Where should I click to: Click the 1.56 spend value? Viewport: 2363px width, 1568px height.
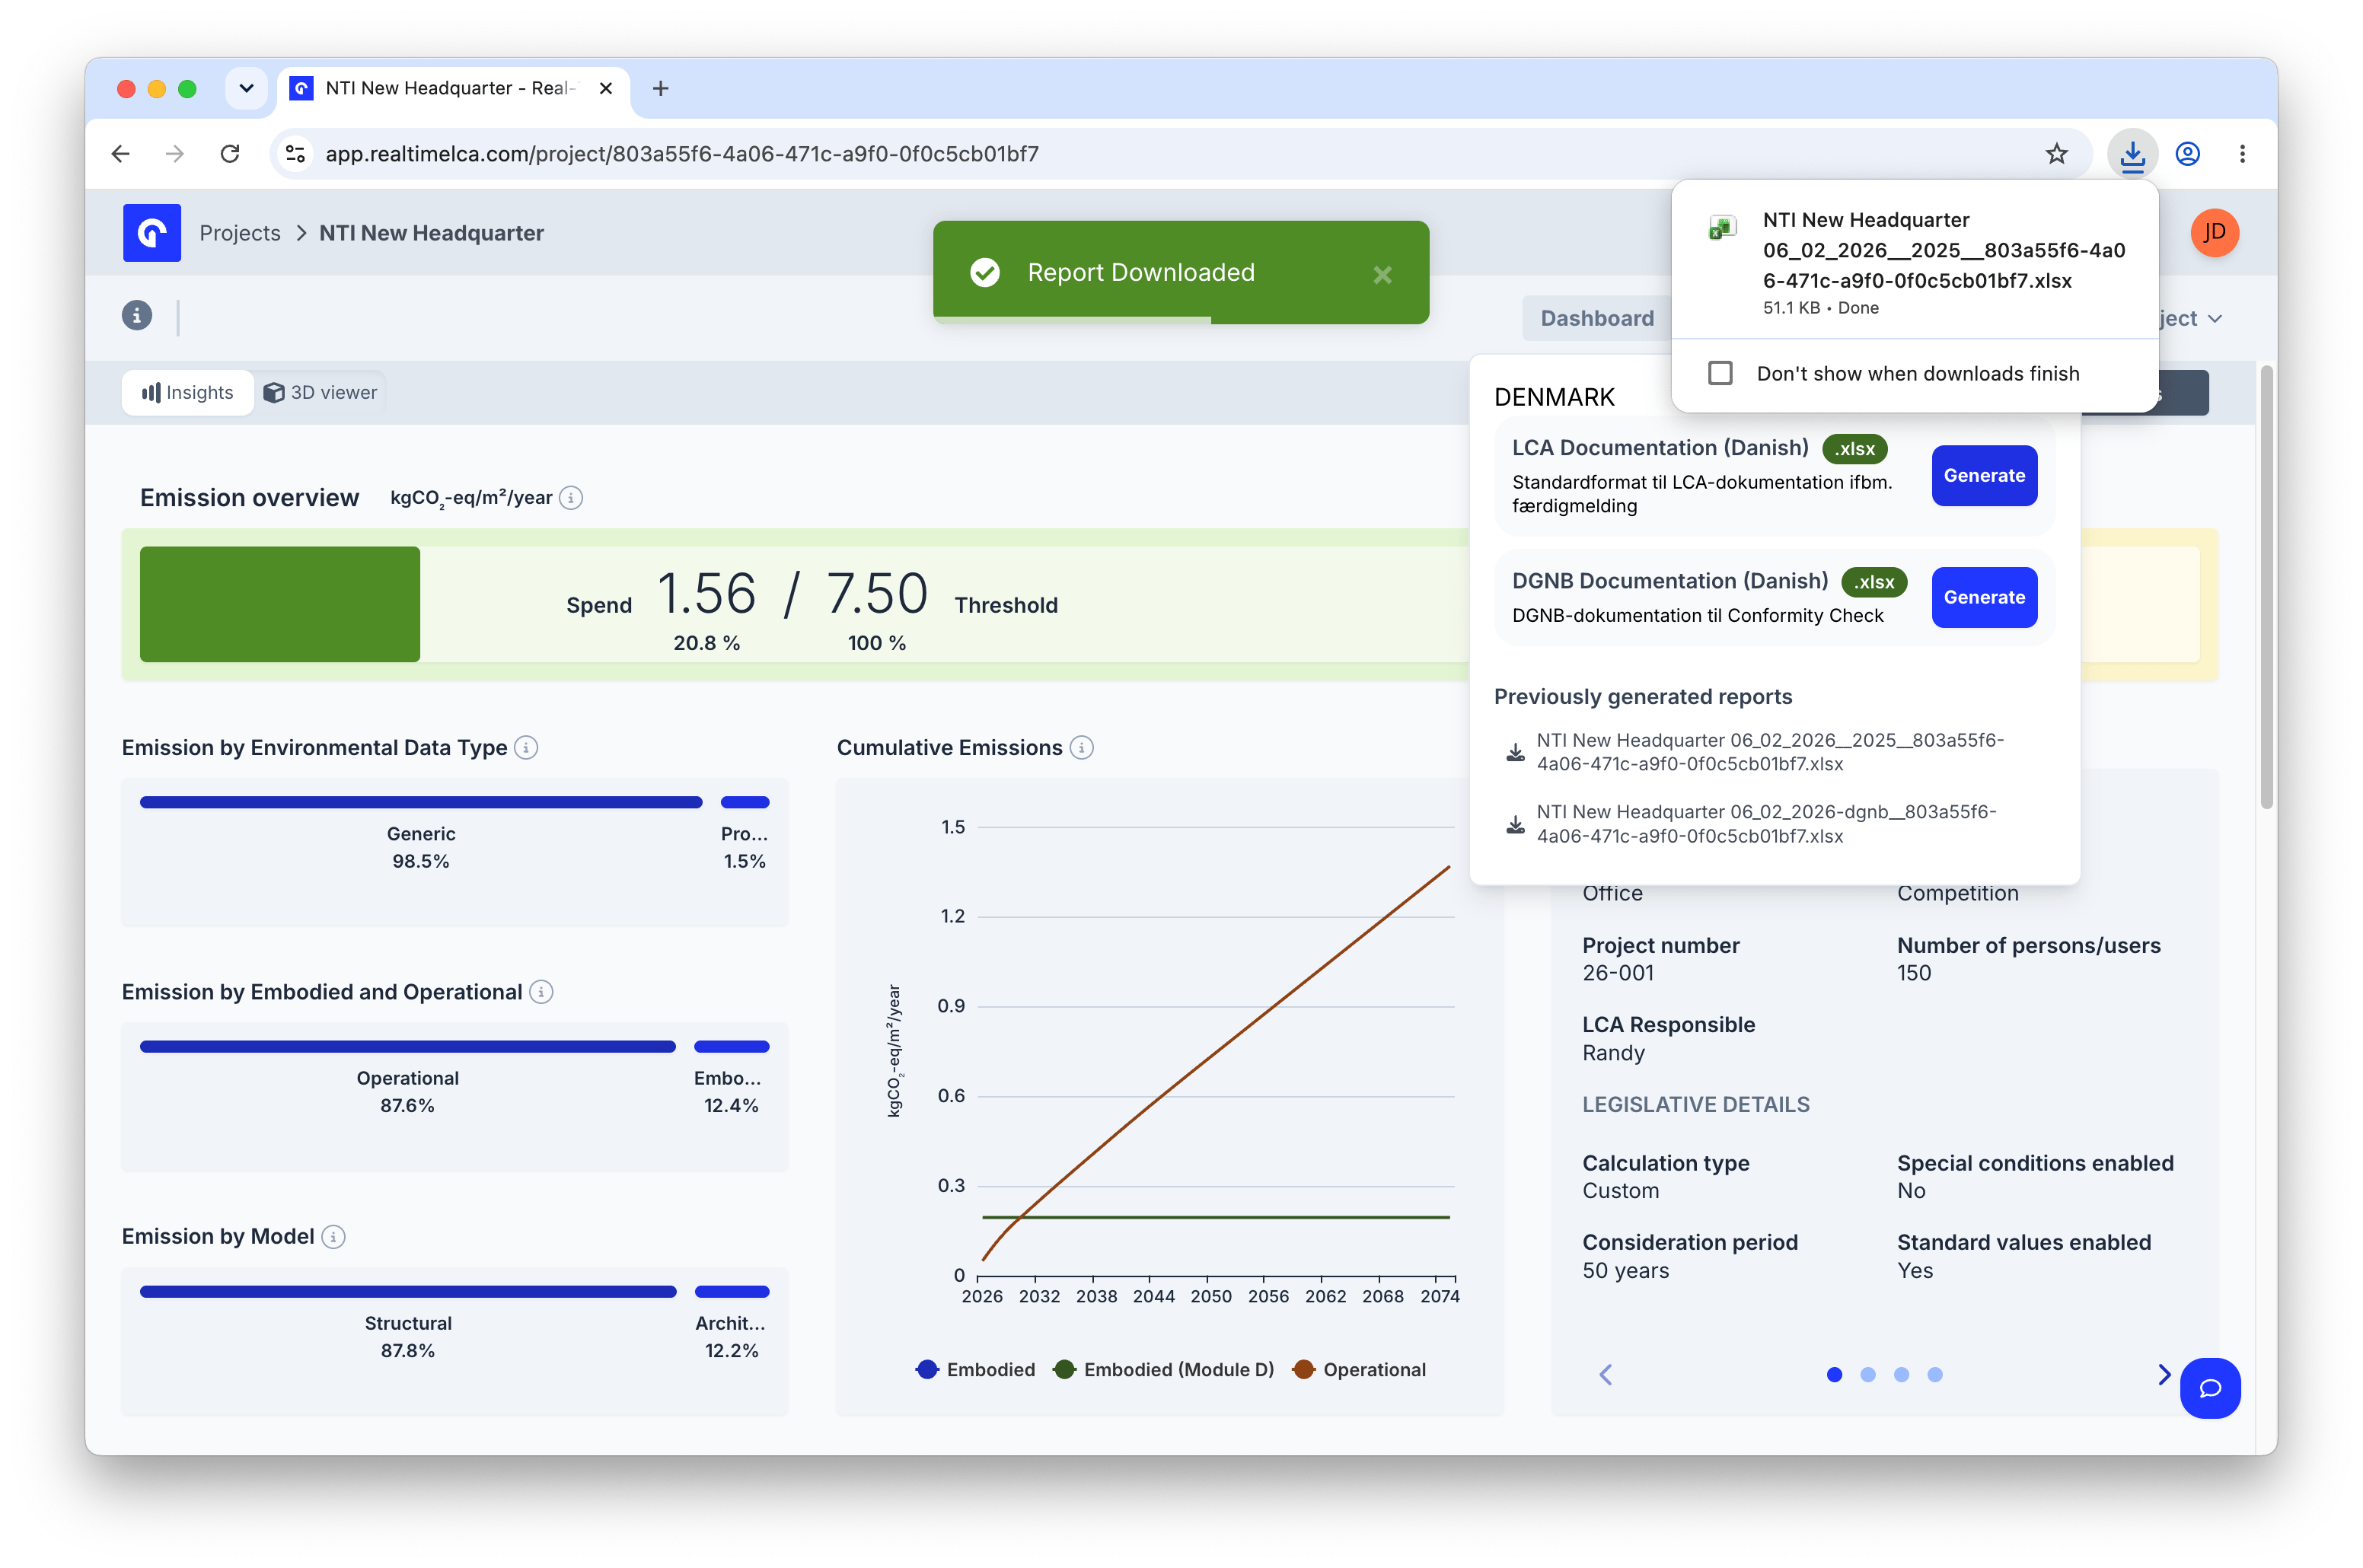pos(706,594)
